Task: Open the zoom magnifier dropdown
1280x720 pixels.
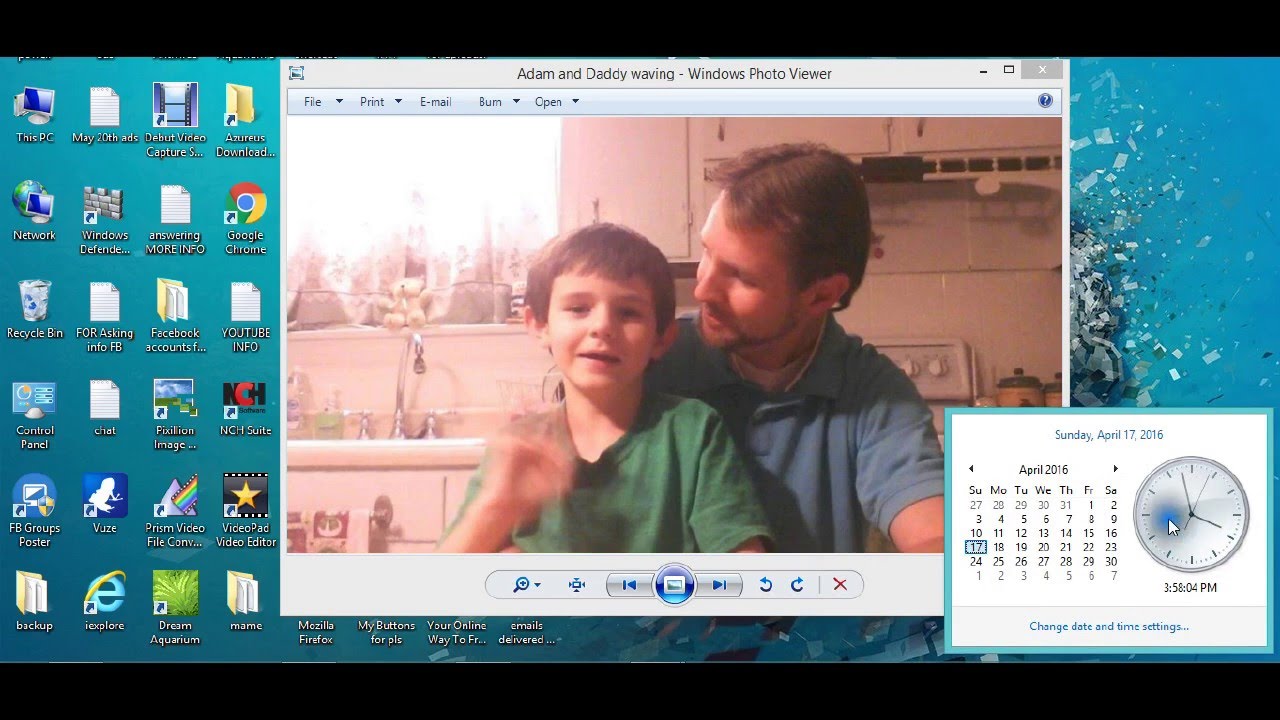Action: [526, 585]
